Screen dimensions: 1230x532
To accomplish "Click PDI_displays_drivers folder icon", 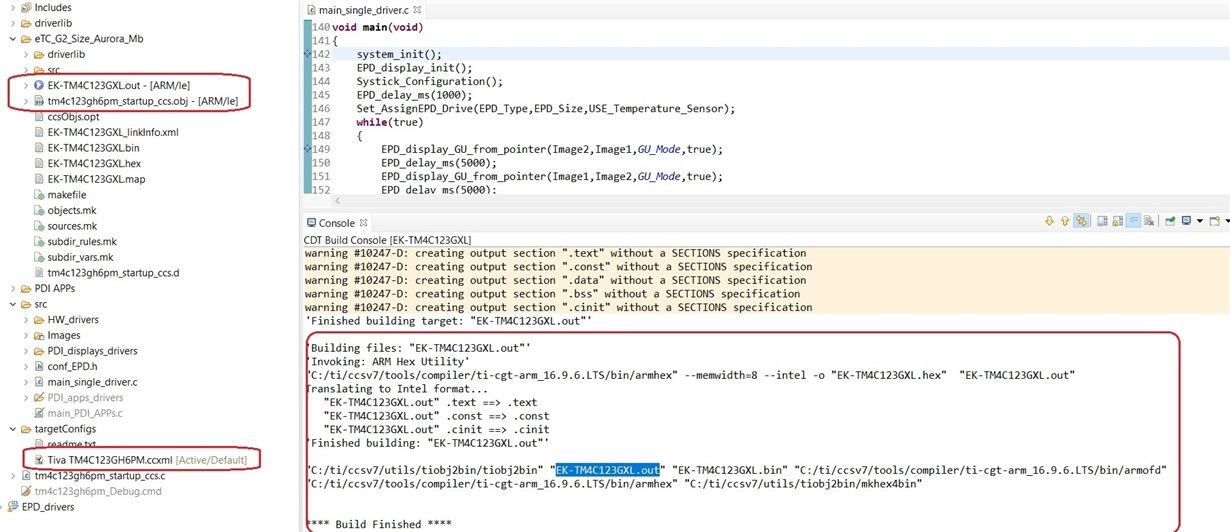I will coord(39,351).
